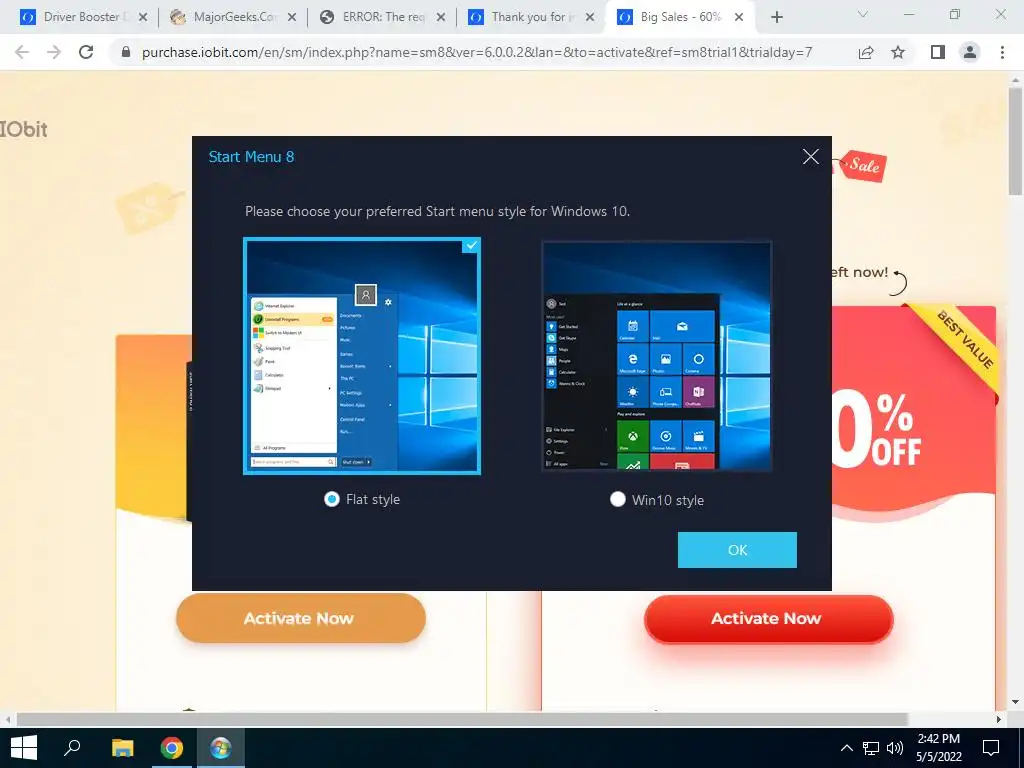Screen dimensions: 1024x768
Task: Click the red Activate Now button
Action: coord(768,618)
